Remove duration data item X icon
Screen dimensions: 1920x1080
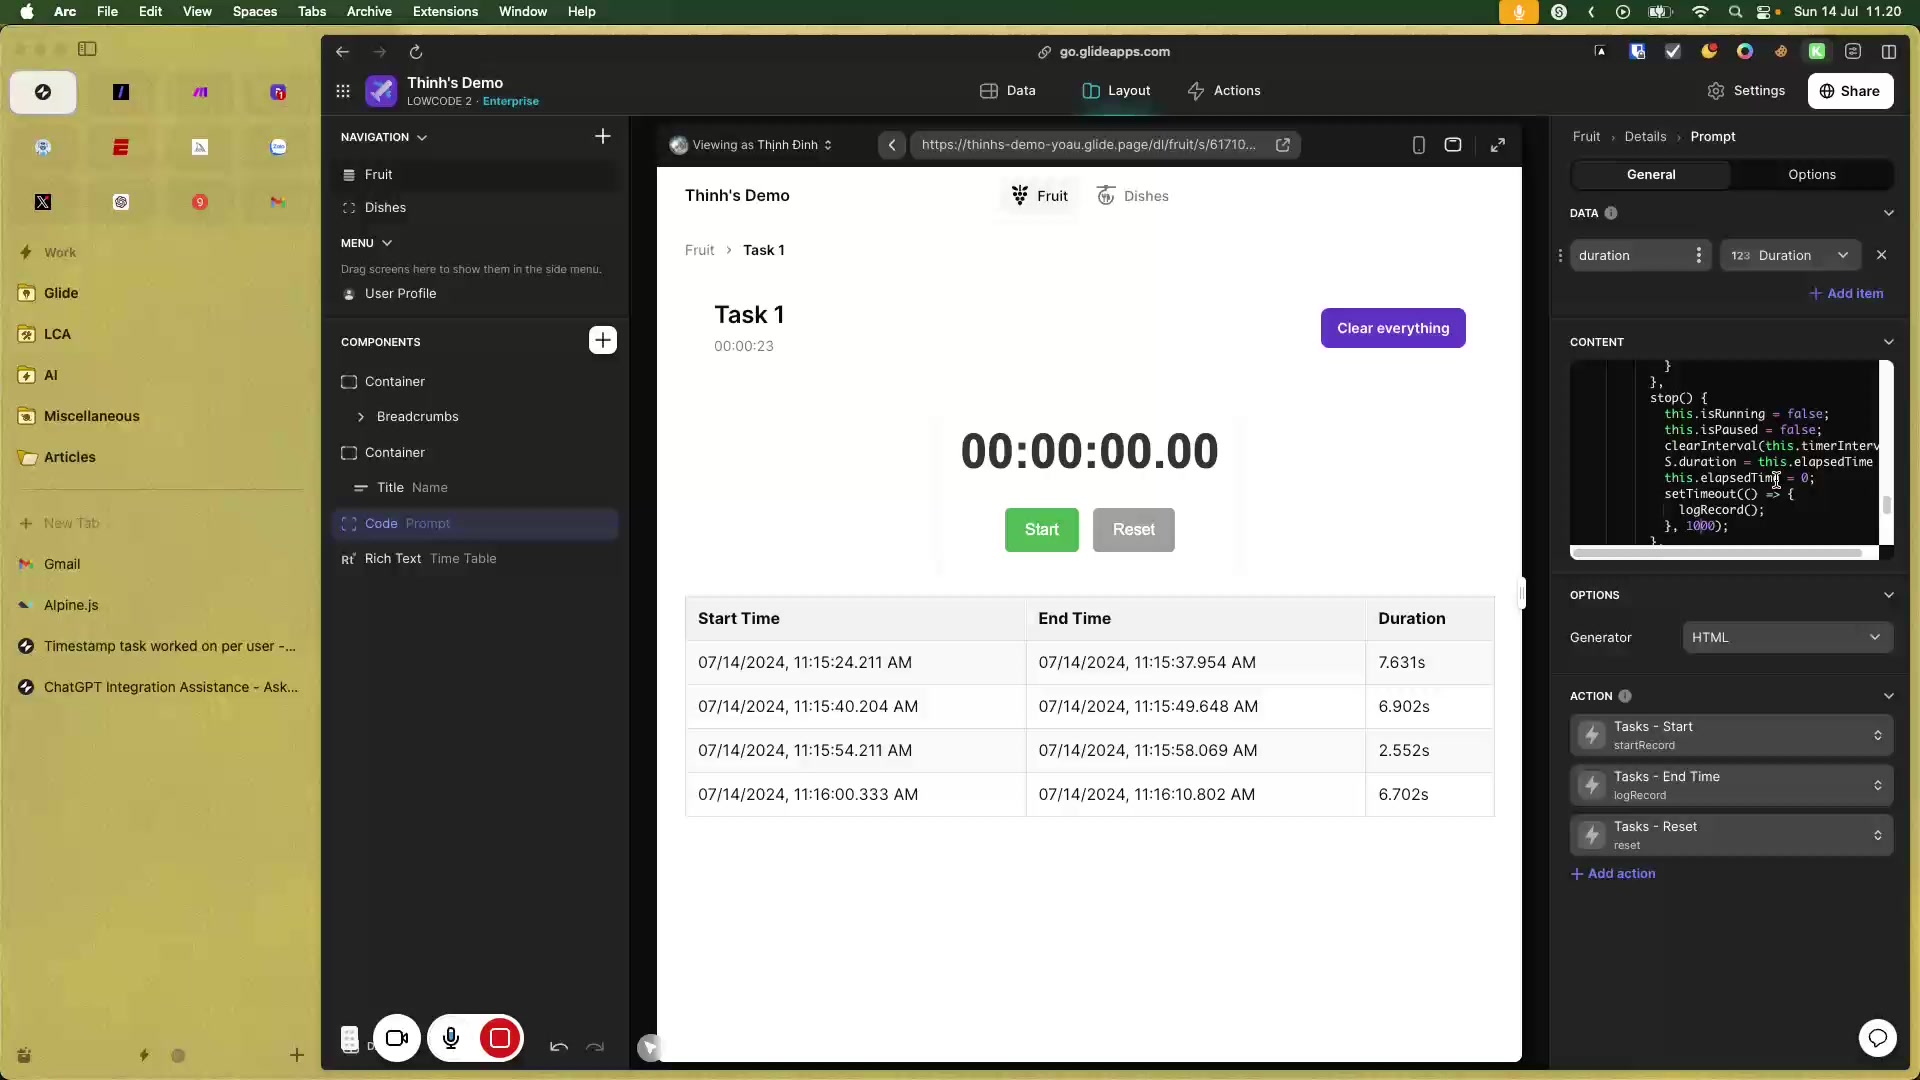(x=1881, y=255)
